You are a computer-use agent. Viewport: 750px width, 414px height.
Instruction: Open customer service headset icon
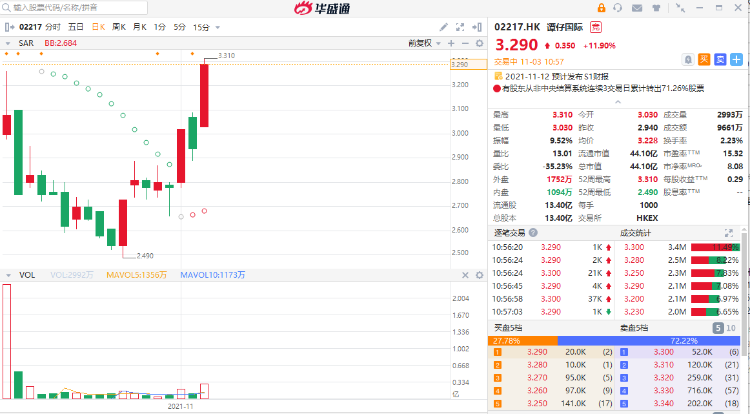pyautogui.click(x=618, y=8)
